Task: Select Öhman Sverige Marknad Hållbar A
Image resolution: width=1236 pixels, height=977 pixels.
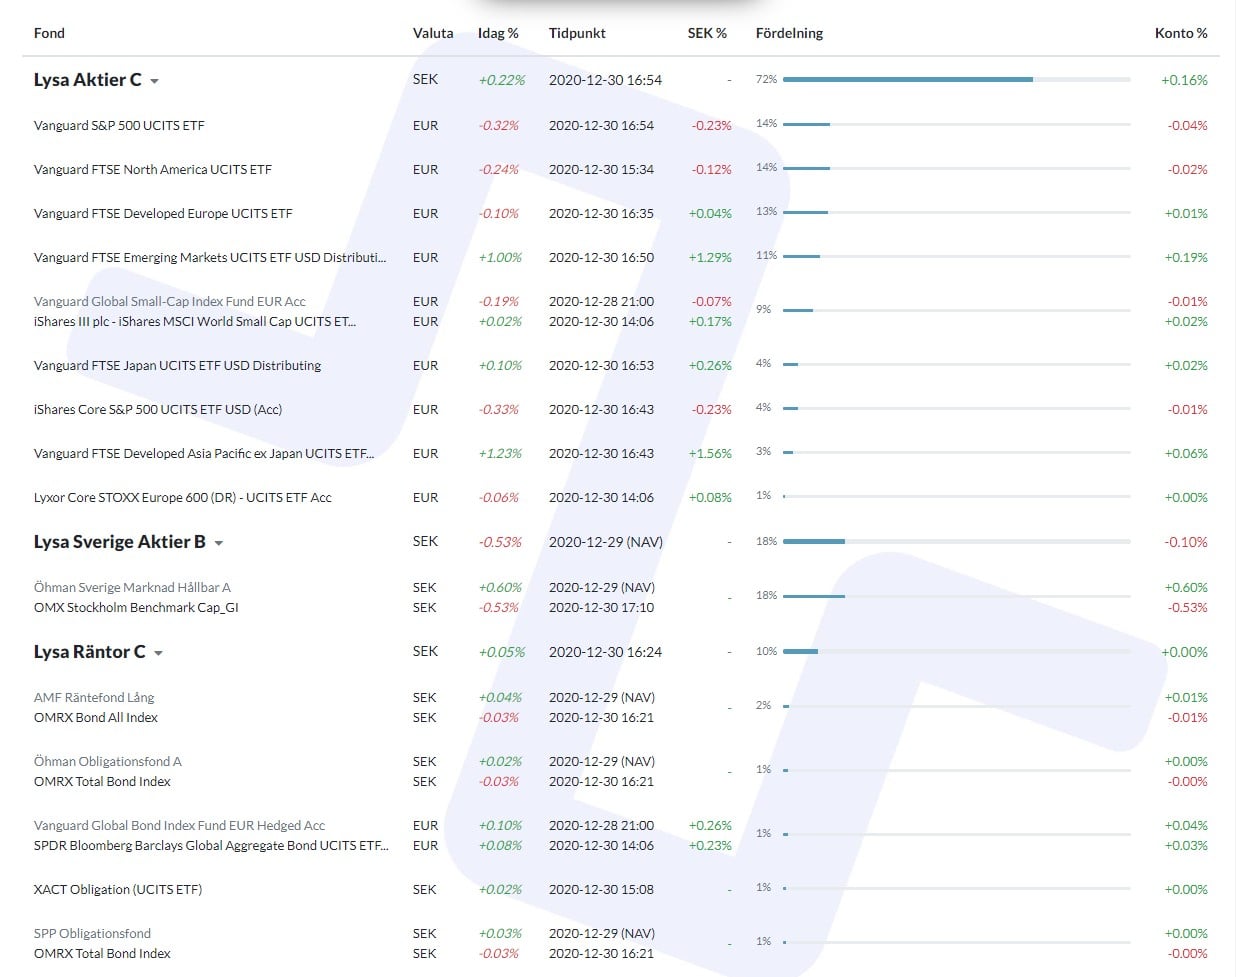Action: (x=132, y=587)
